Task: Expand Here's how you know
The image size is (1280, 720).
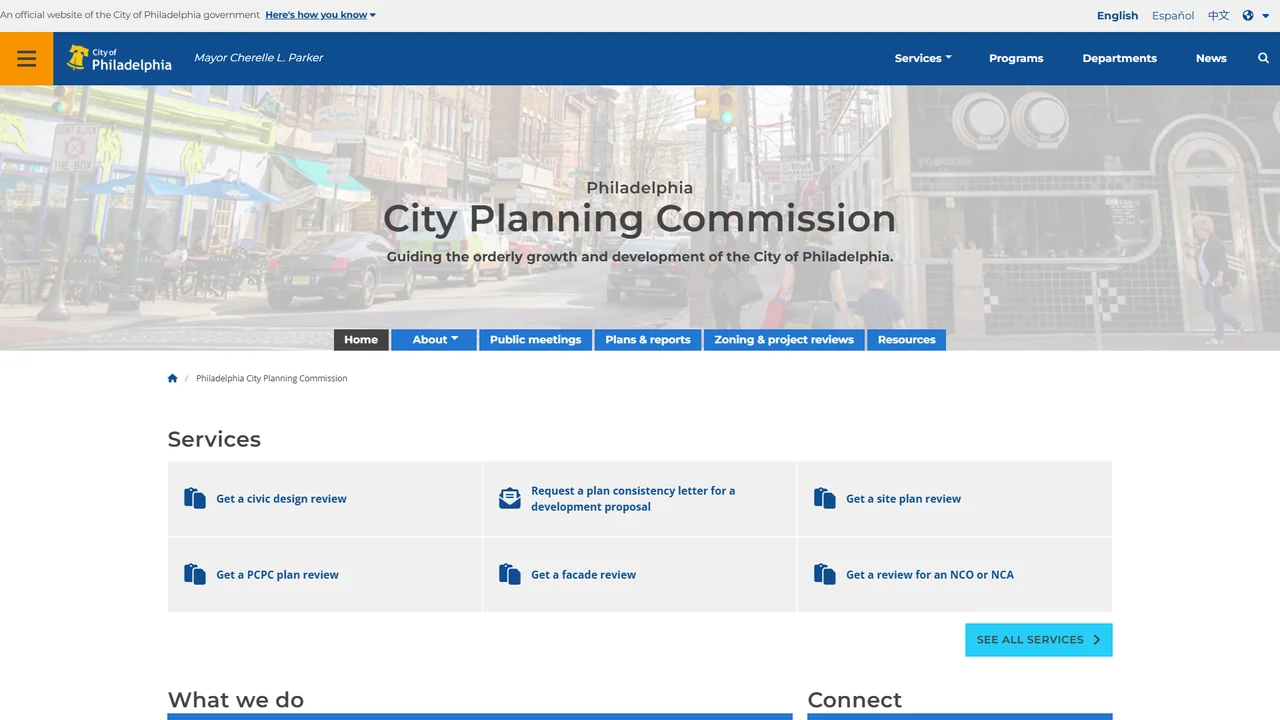Action: coord(320,15)
